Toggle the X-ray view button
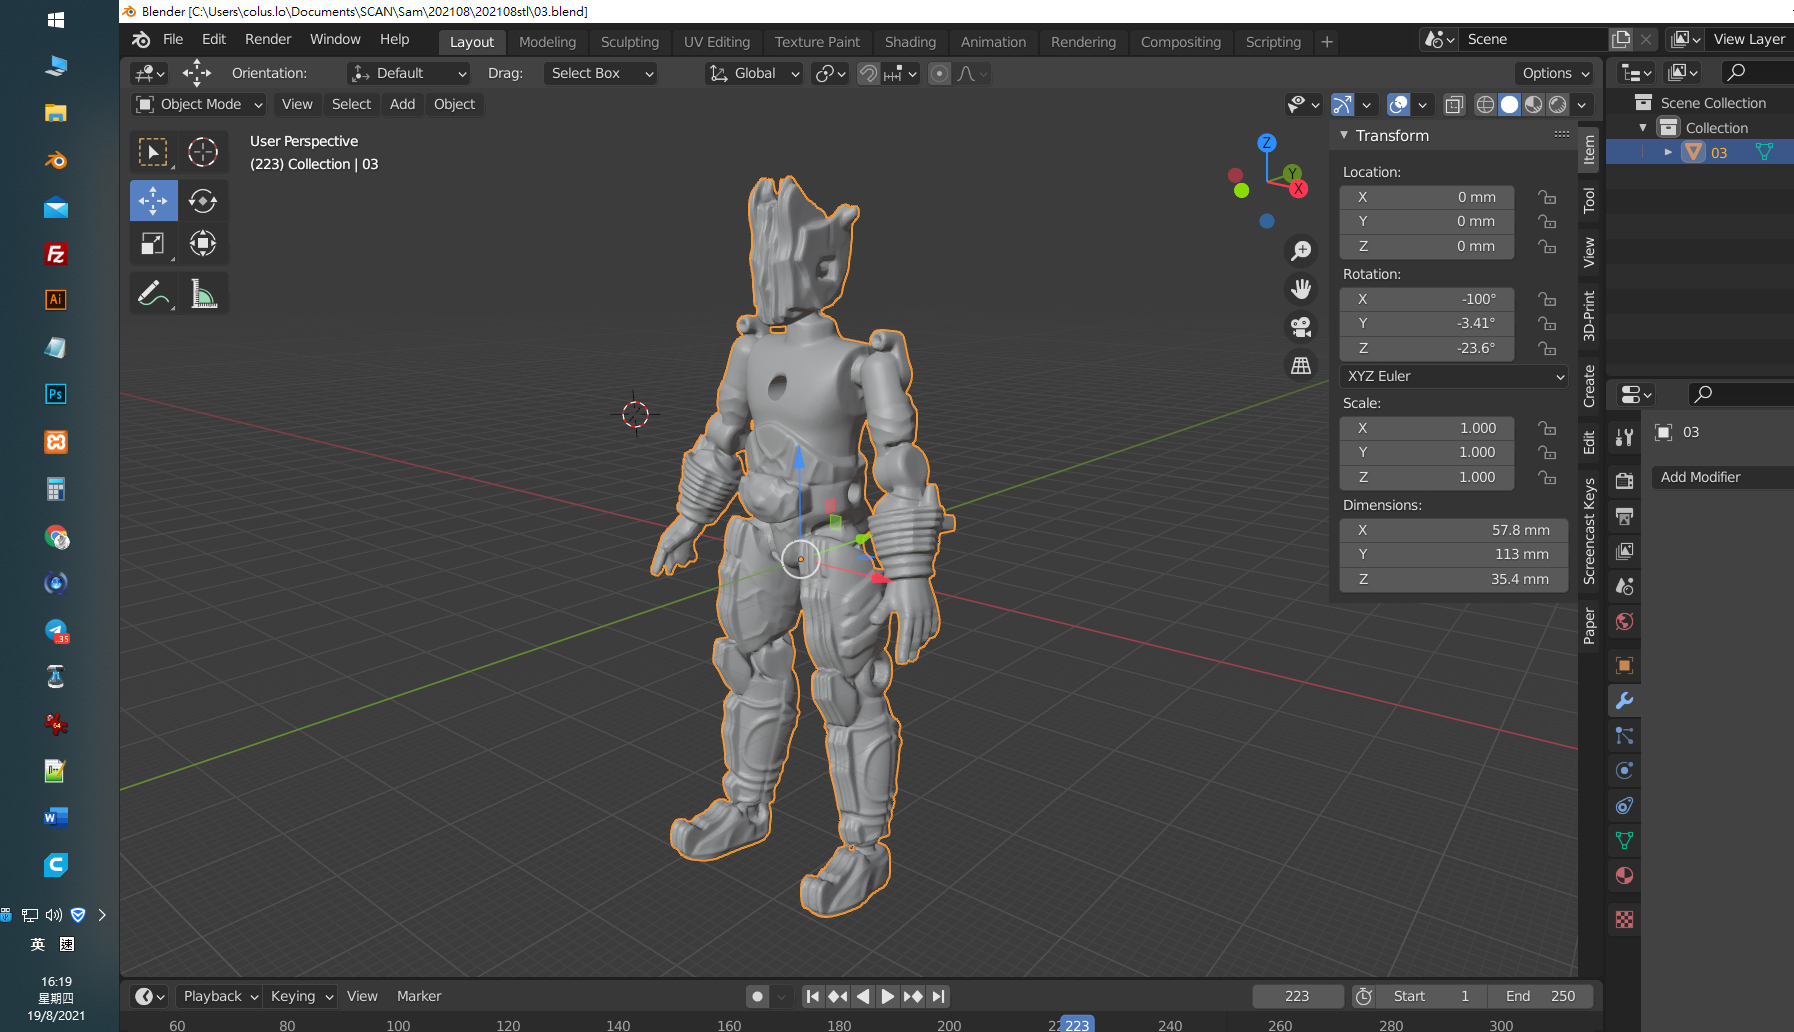This screenshot has width=1794, height=1032. pos(1454,105)
